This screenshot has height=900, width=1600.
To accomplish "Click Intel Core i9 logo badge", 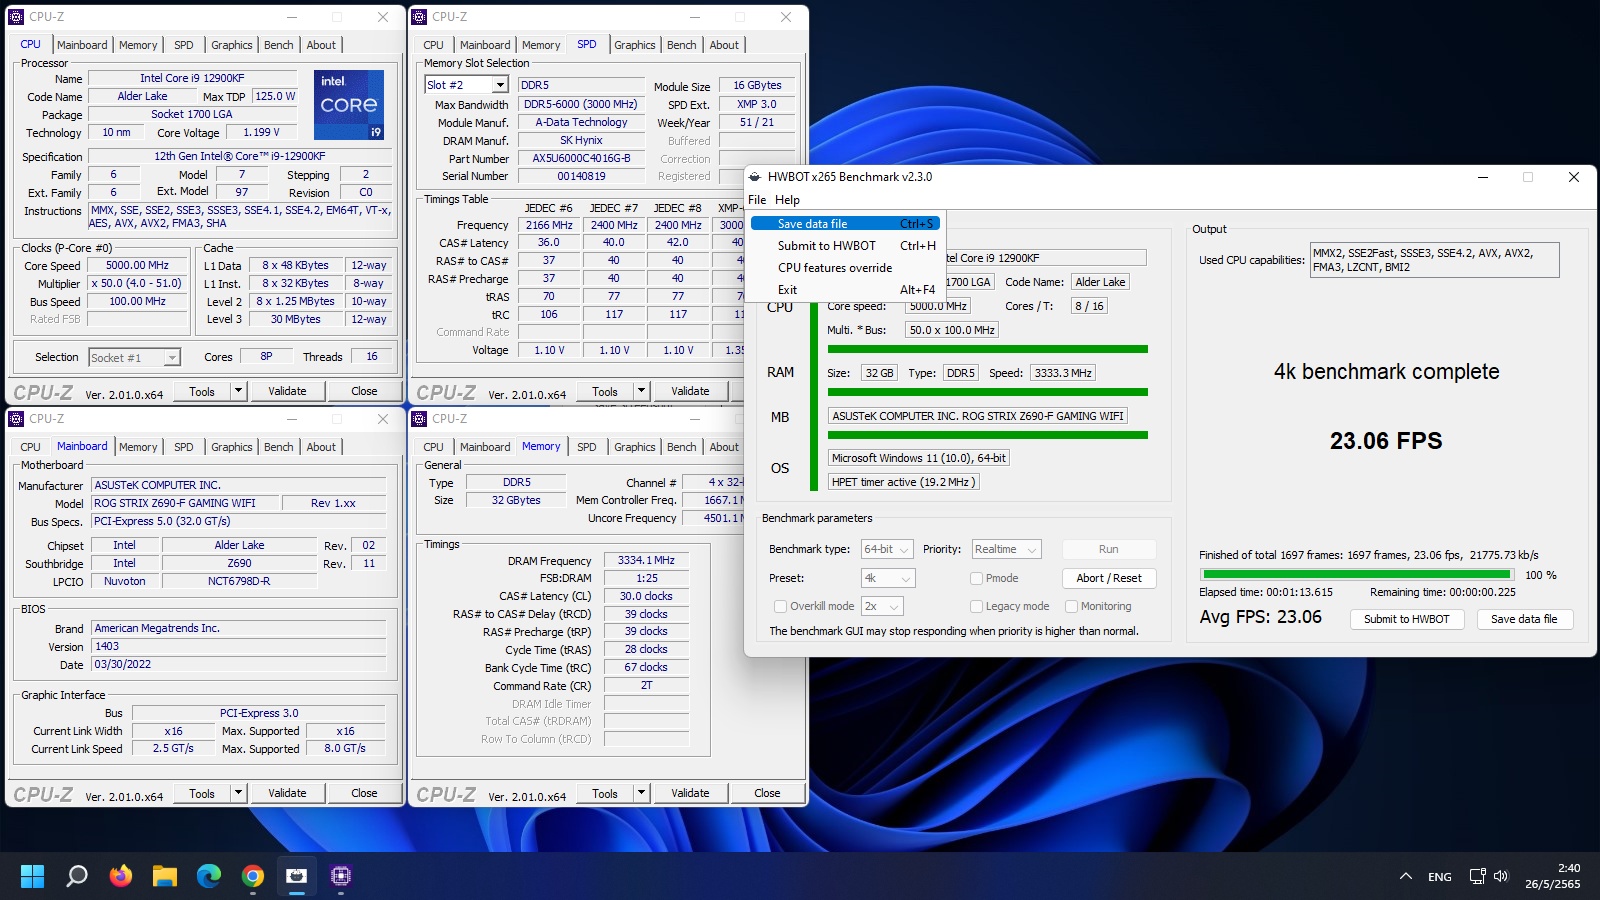I will pyautogui.click(x=349, y=105).
